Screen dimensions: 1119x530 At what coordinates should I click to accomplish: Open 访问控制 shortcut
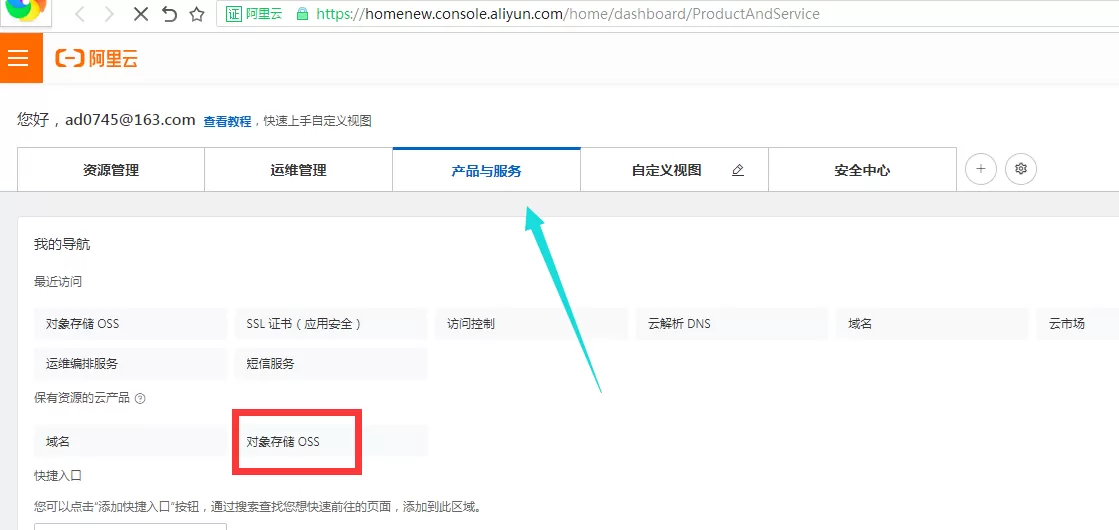tap(532, 323)
